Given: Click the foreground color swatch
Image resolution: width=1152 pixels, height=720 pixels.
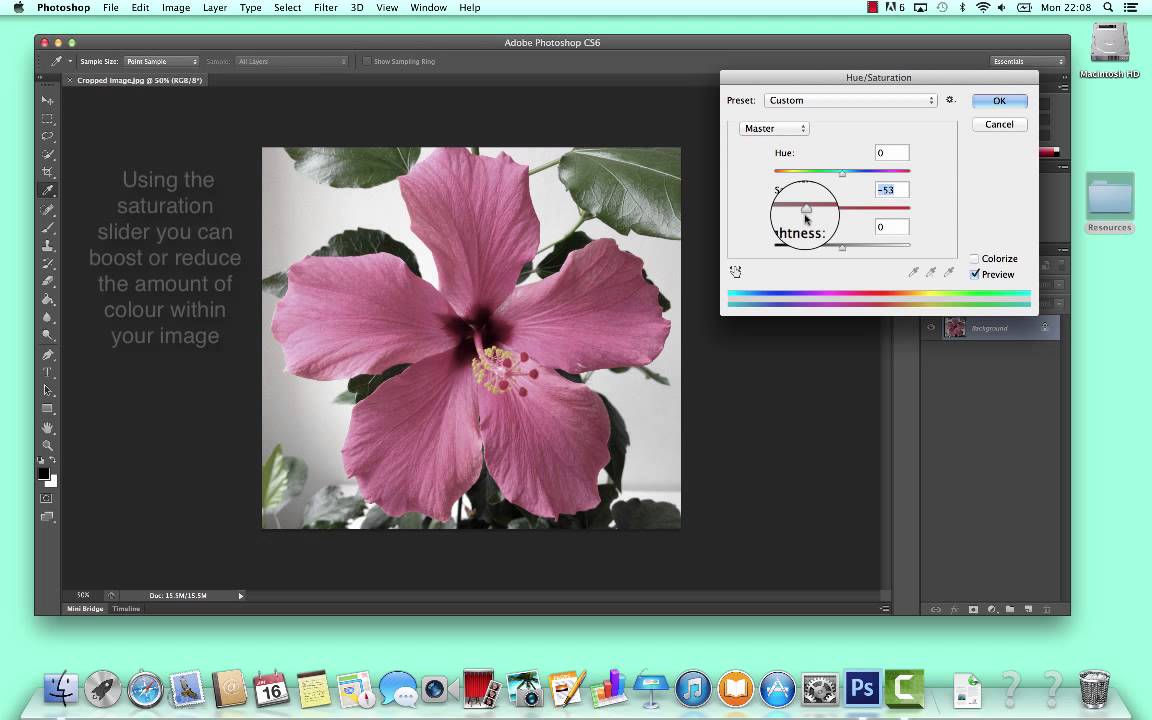Looking at the screenshot, I should [43, 474].
